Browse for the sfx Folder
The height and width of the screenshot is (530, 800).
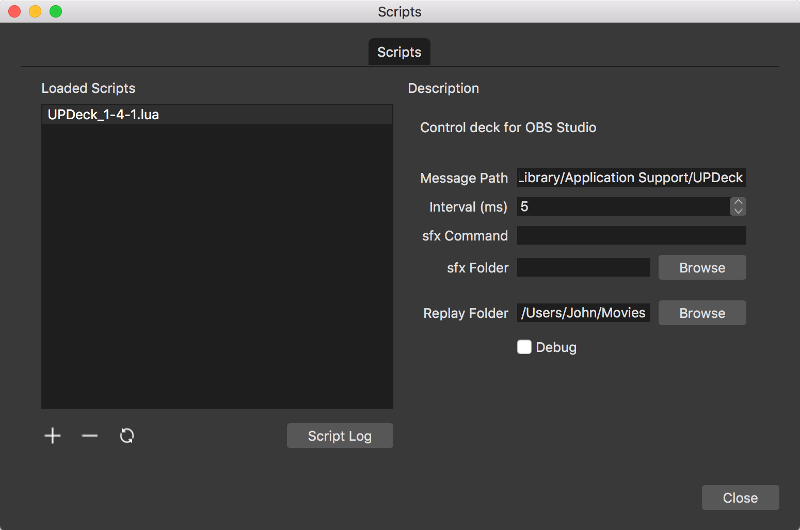(702, 268)
